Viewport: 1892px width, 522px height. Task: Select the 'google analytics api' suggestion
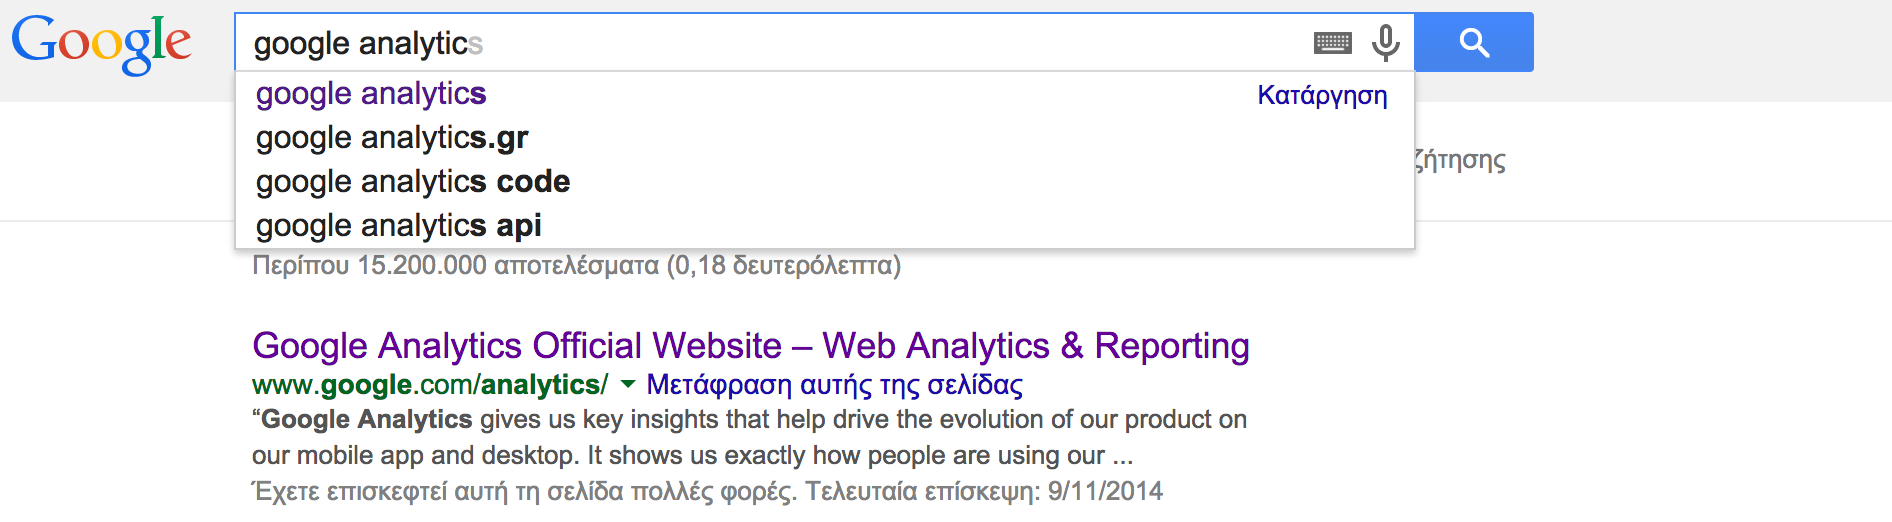pyautogui.click(x=399, y=226)
